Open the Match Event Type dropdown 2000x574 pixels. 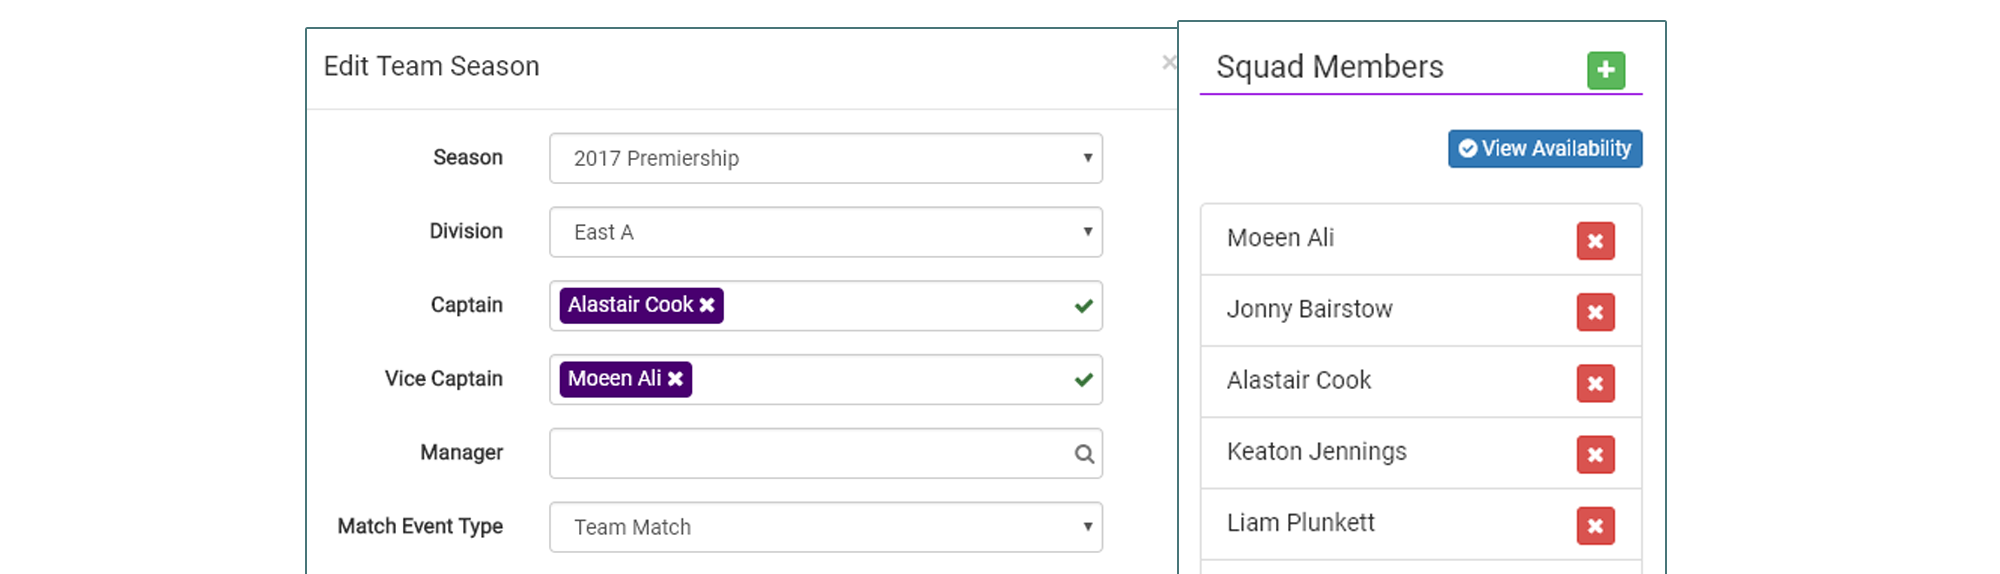pos(825,527)
